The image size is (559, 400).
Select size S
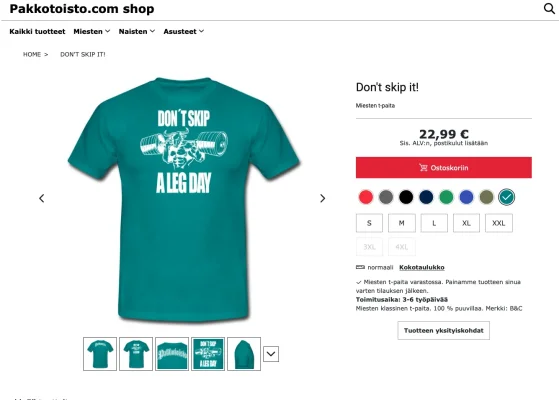tap(369, 223)
